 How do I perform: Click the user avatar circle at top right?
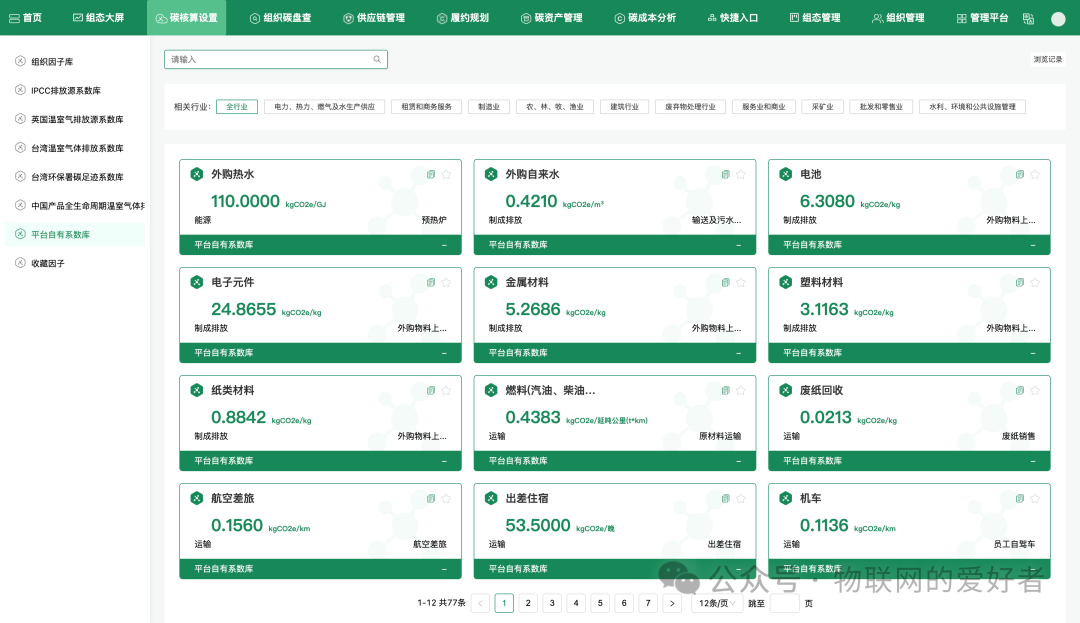coord(1057,17)
